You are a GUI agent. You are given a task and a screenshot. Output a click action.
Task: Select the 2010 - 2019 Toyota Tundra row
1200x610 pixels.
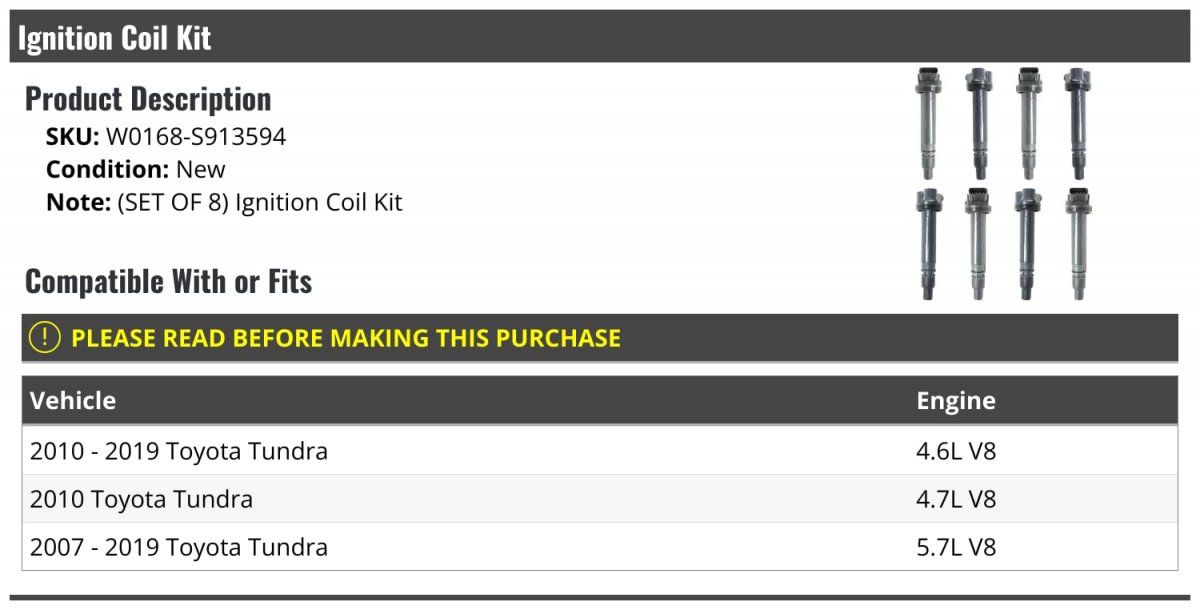(179, 451)
